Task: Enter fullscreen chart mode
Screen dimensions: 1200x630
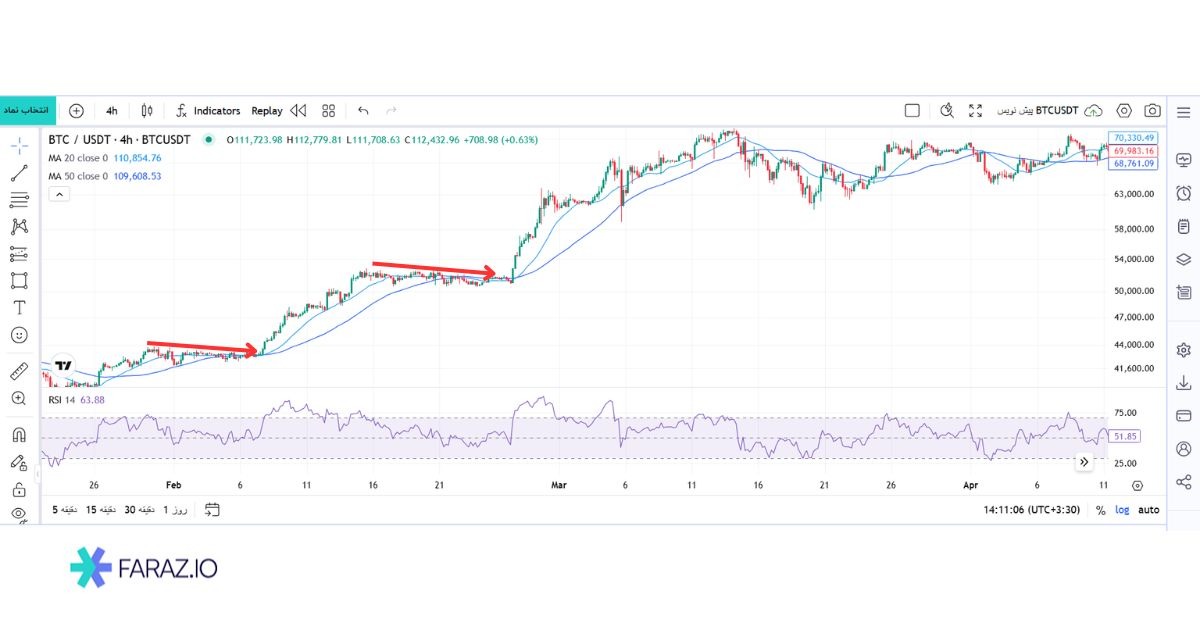Action: [976, 111]
